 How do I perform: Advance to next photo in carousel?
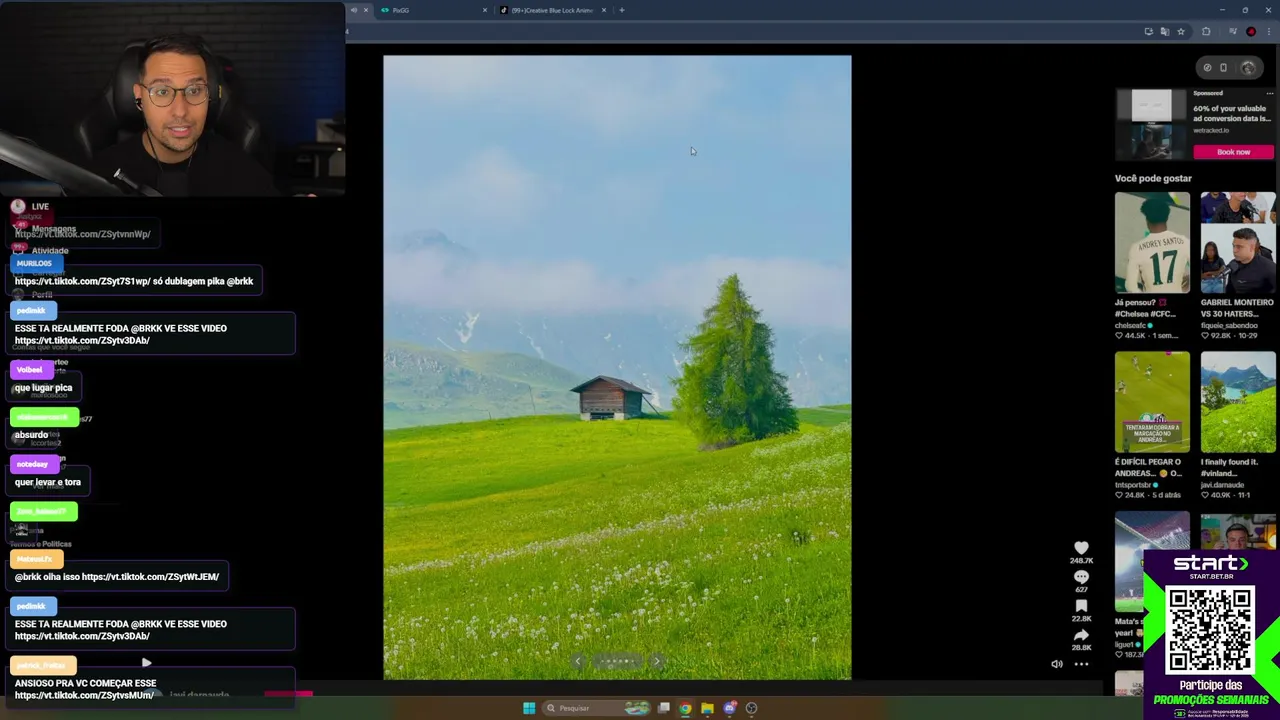(657, 661)
